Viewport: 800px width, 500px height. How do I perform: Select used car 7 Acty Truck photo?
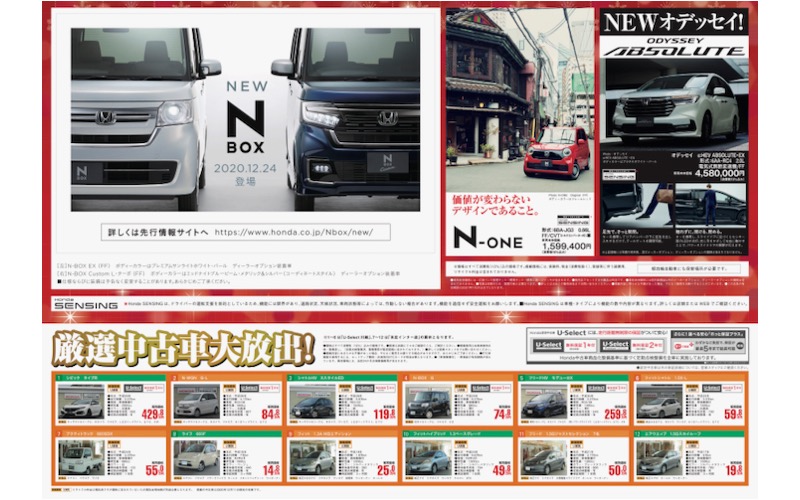pyautogui.click(x=81, y=458)
